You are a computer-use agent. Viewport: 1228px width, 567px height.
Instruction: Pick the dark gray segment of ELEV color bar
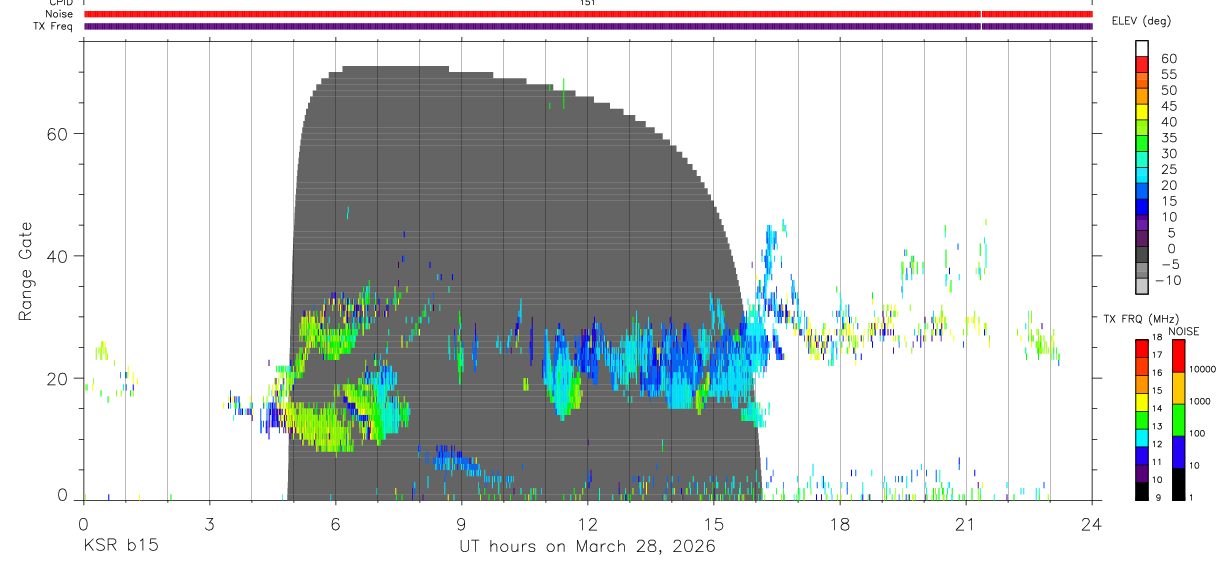coord(1142,256)
